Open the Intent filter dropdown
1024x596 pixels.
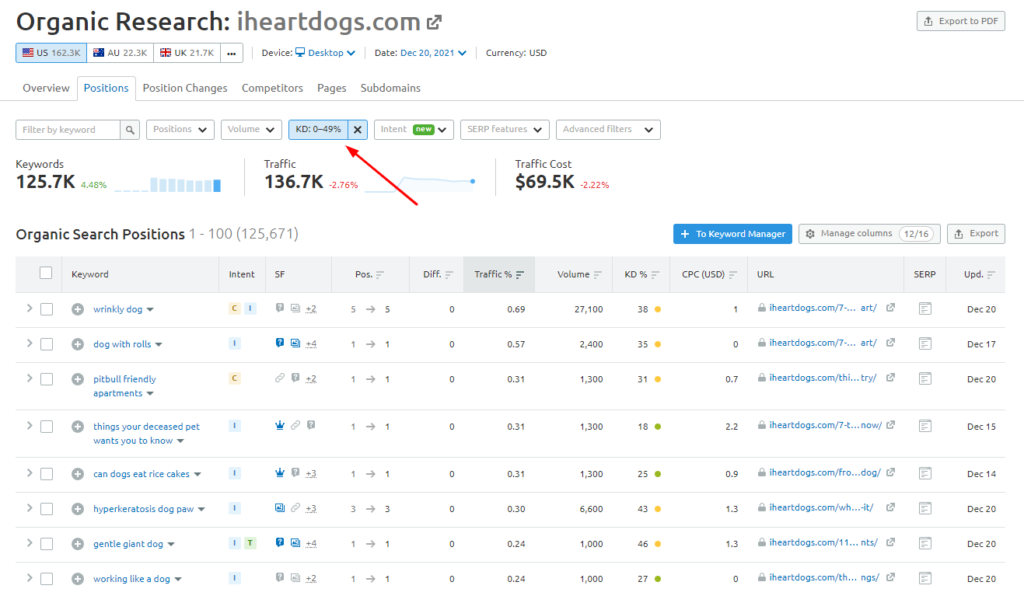pos(413,130)
